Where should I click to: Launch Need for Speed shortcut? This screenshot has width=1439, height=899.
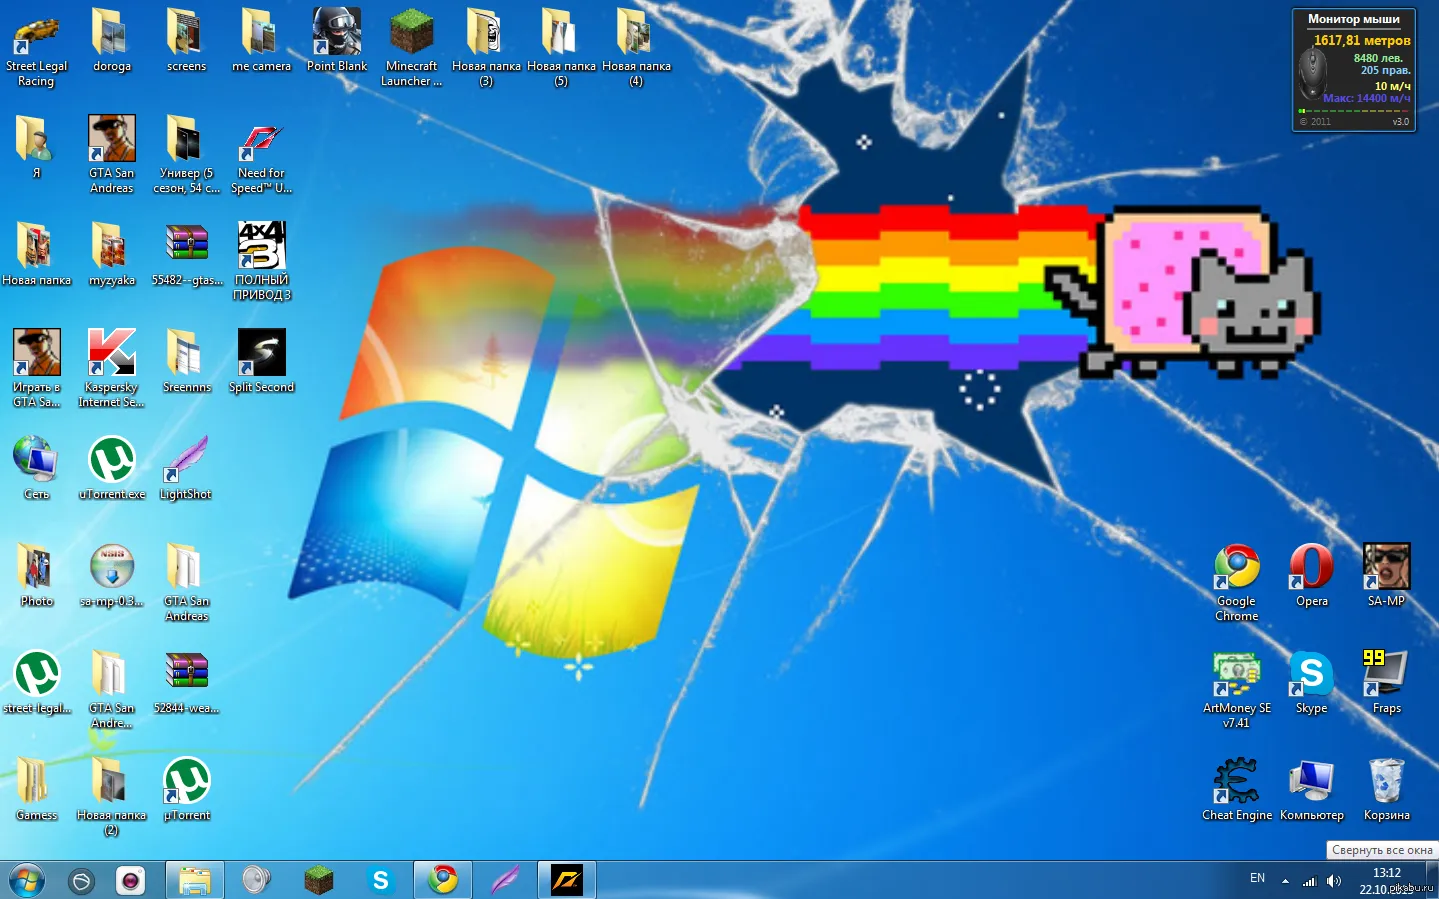tap(261, 154)
